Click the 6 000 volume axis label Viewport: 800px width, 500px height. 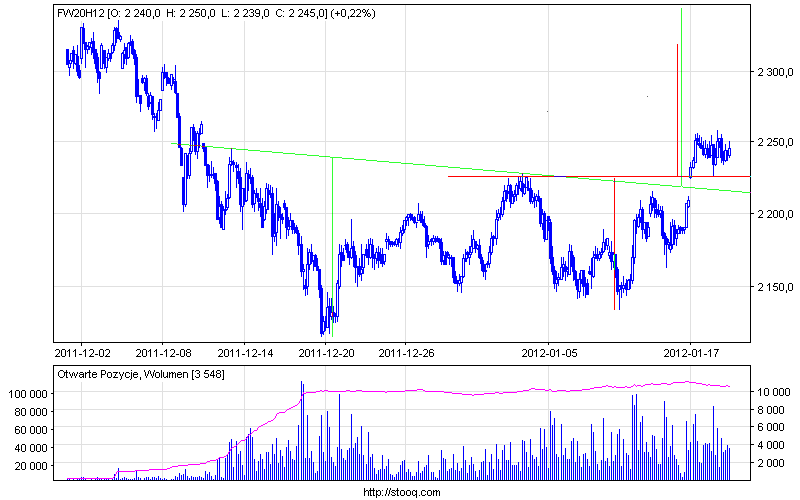pyautogui.click(x=771, y=427)
